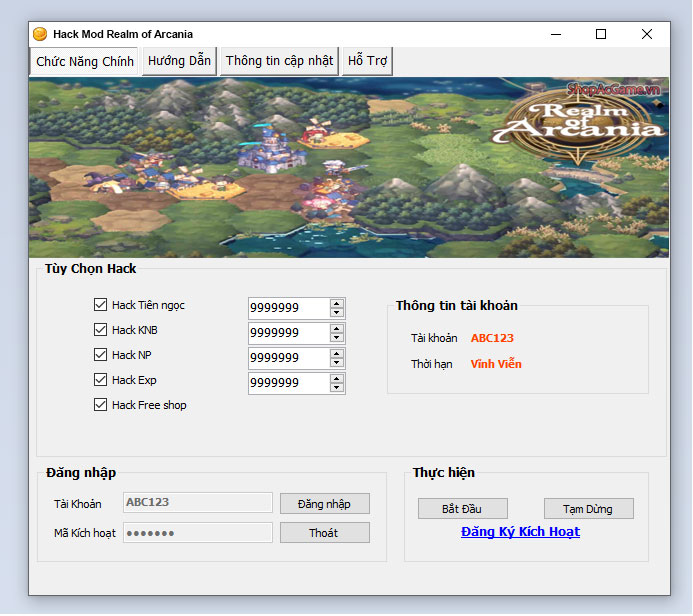Open the Đăng Ký Kích Hoạt link
Viewport: 693px width, 616px height.
(x=520, y=532)
